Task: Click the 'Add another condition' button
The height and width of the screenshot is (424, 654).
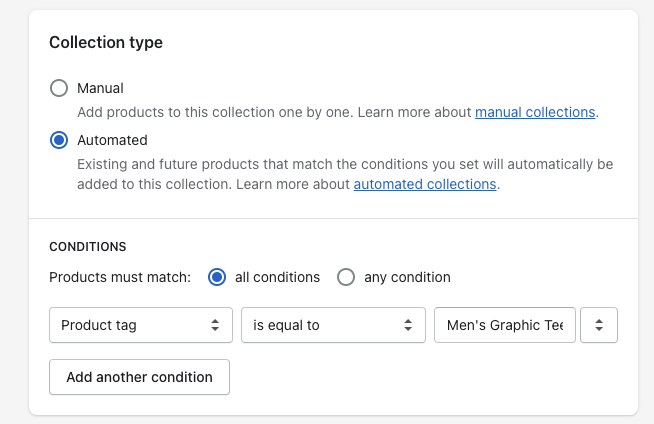Action: point(139,377)
